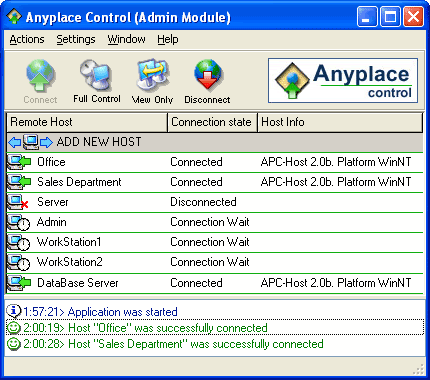Select the Sales Department host name
Image resolution: width=430 pixels, height=380 pixels.
click(79, 182)
